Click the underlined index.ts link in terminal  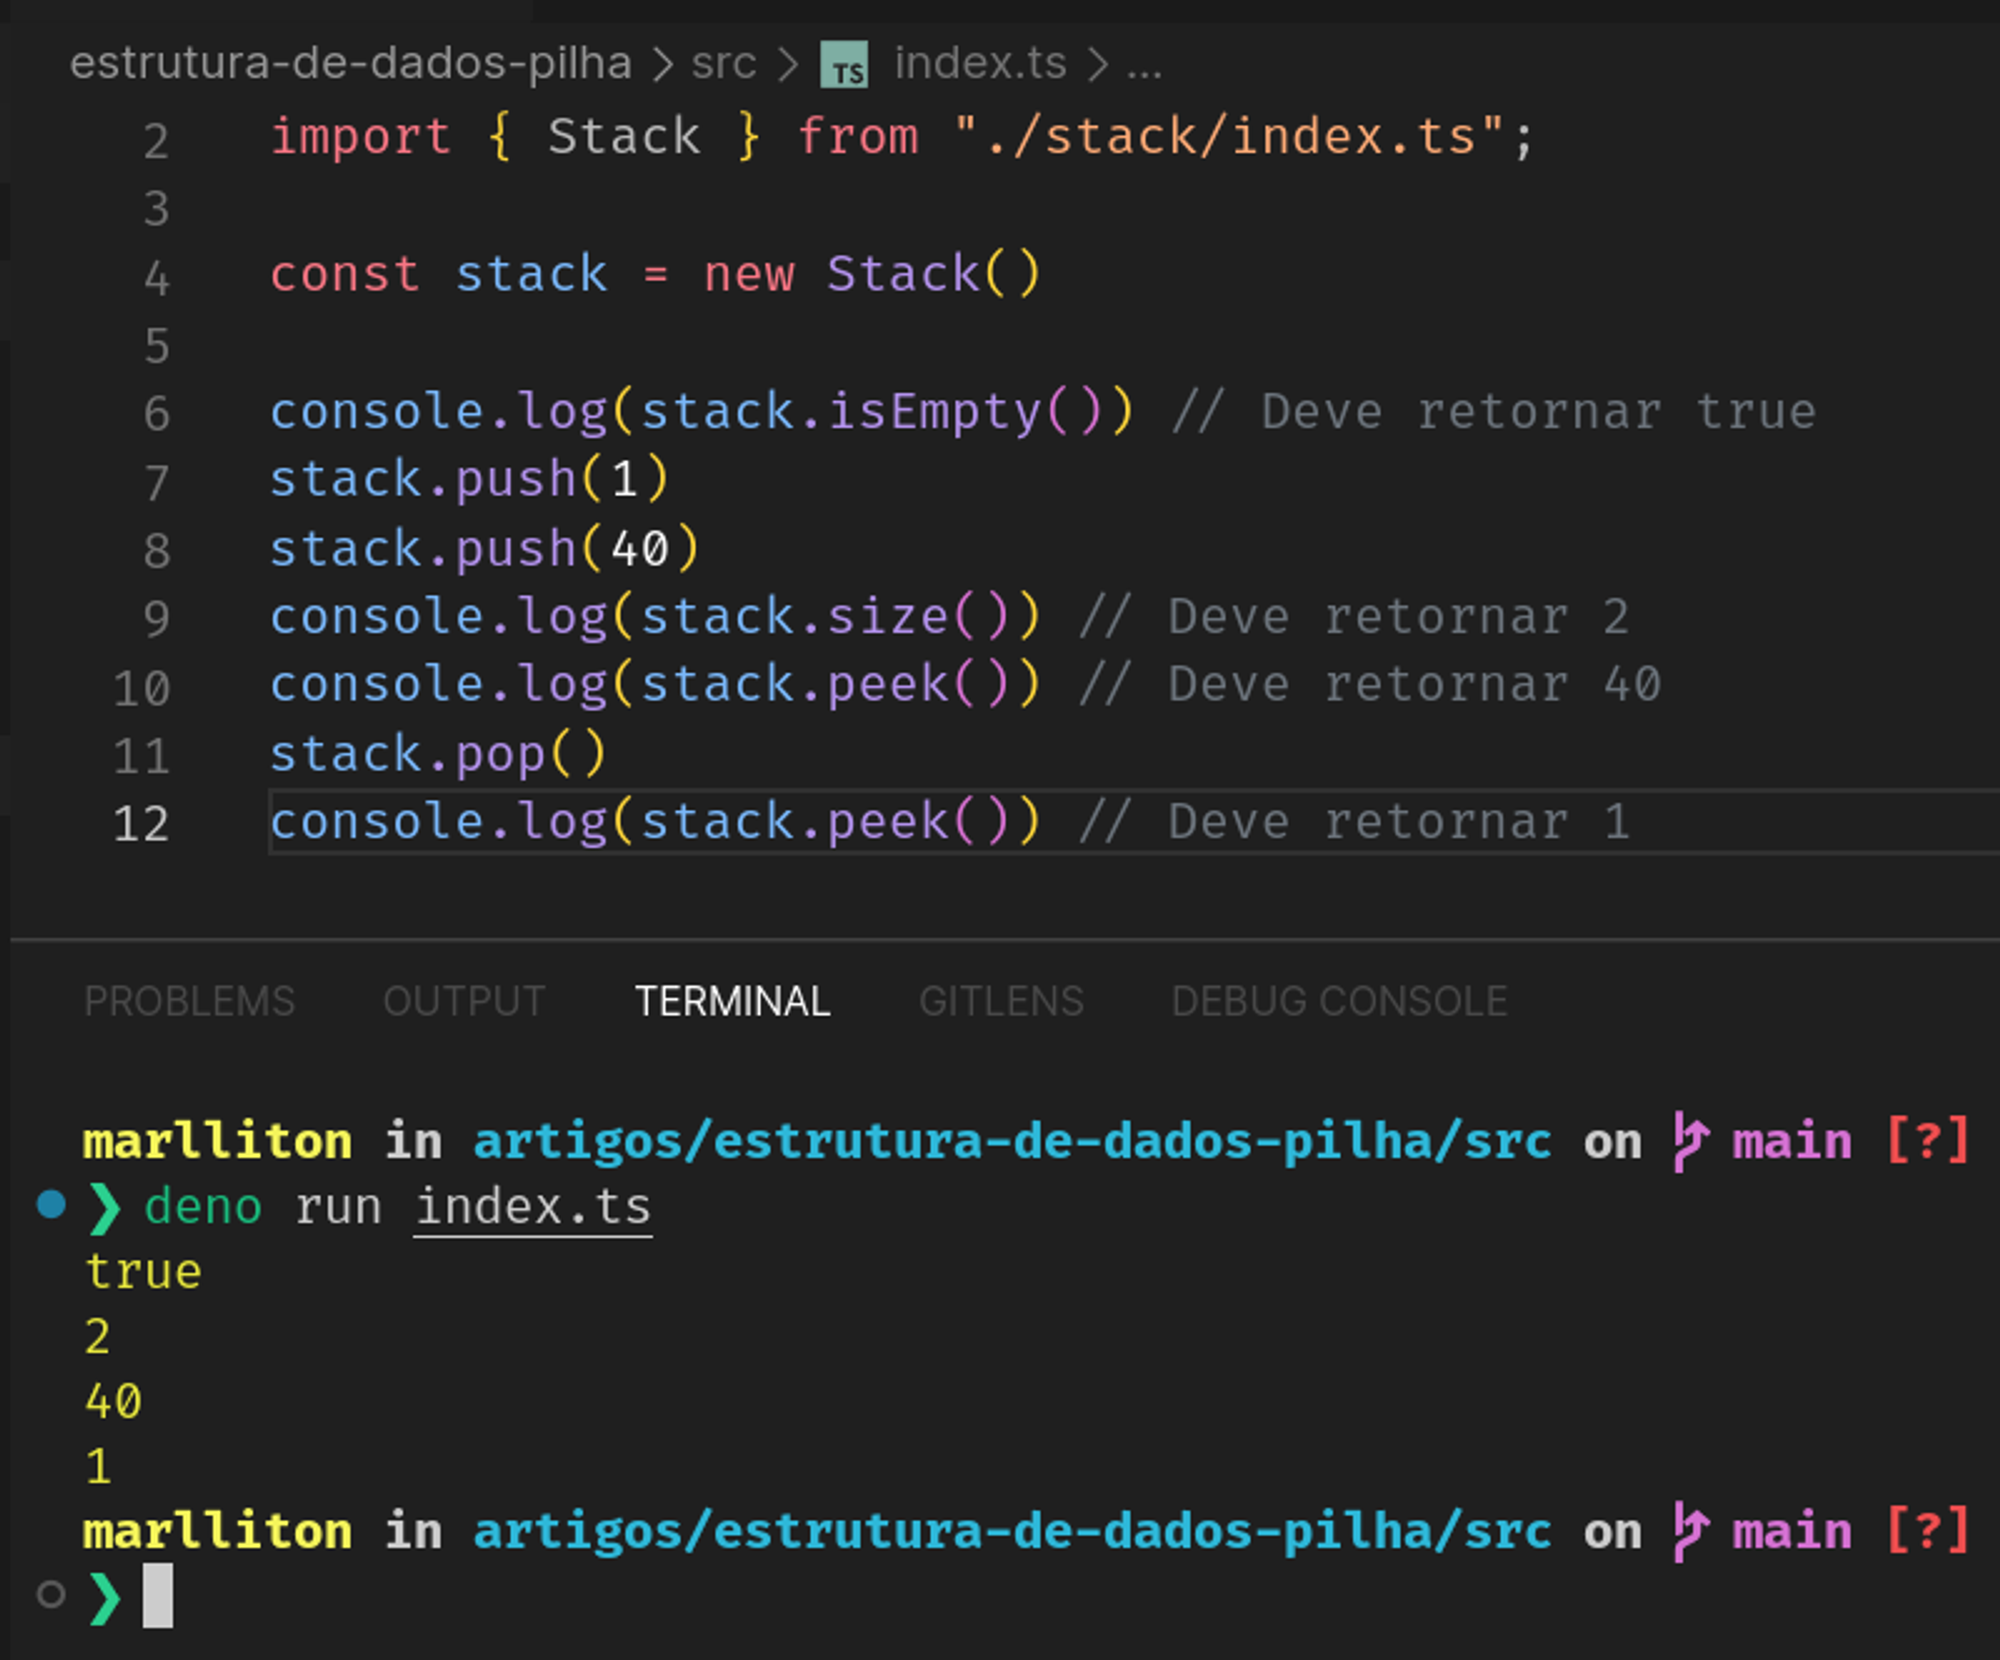533,1207
